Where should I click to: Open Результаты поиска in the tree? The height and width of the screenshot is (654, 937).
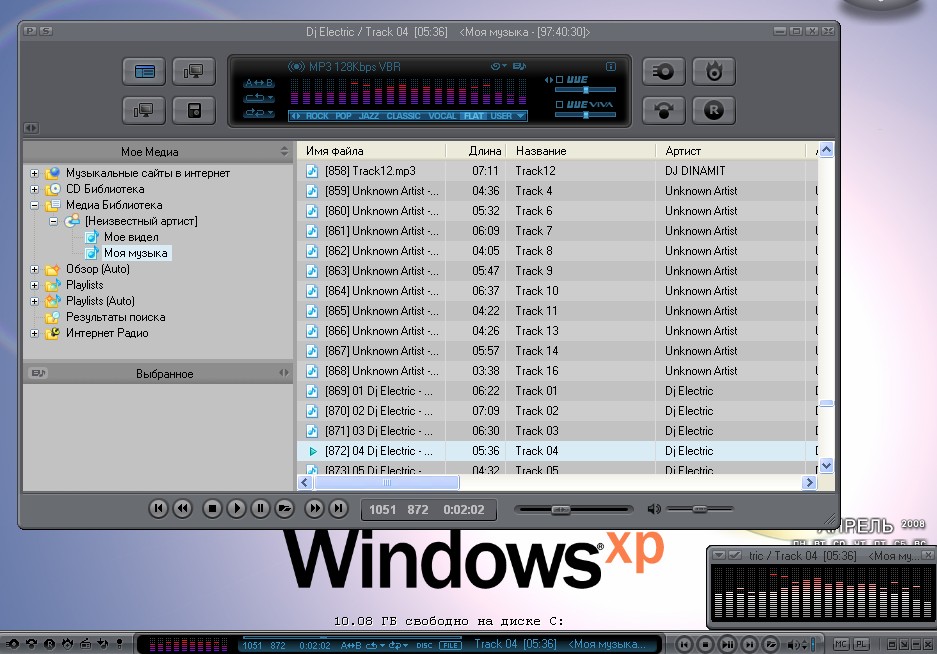(115, 317)
